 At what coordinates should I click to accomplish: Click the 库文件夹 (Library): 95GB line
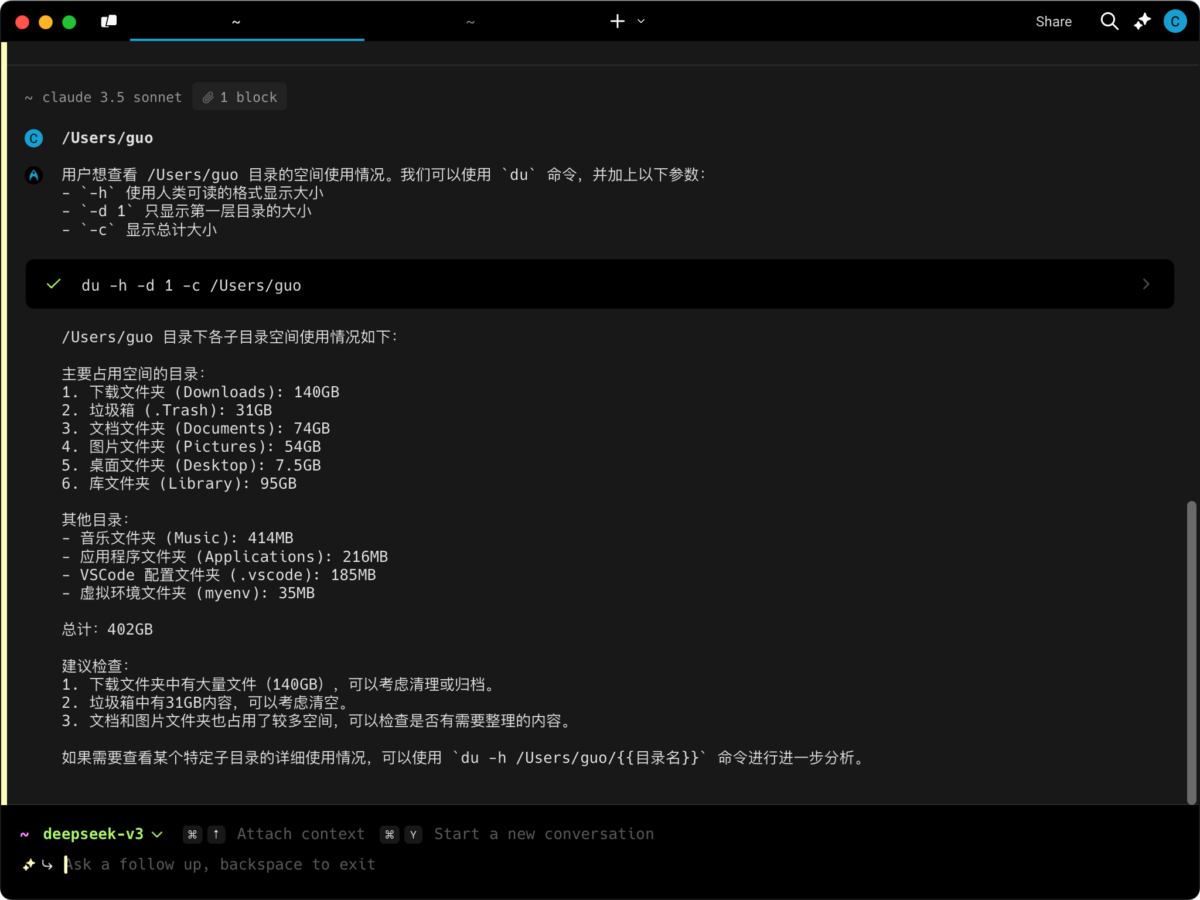[179, 483]
